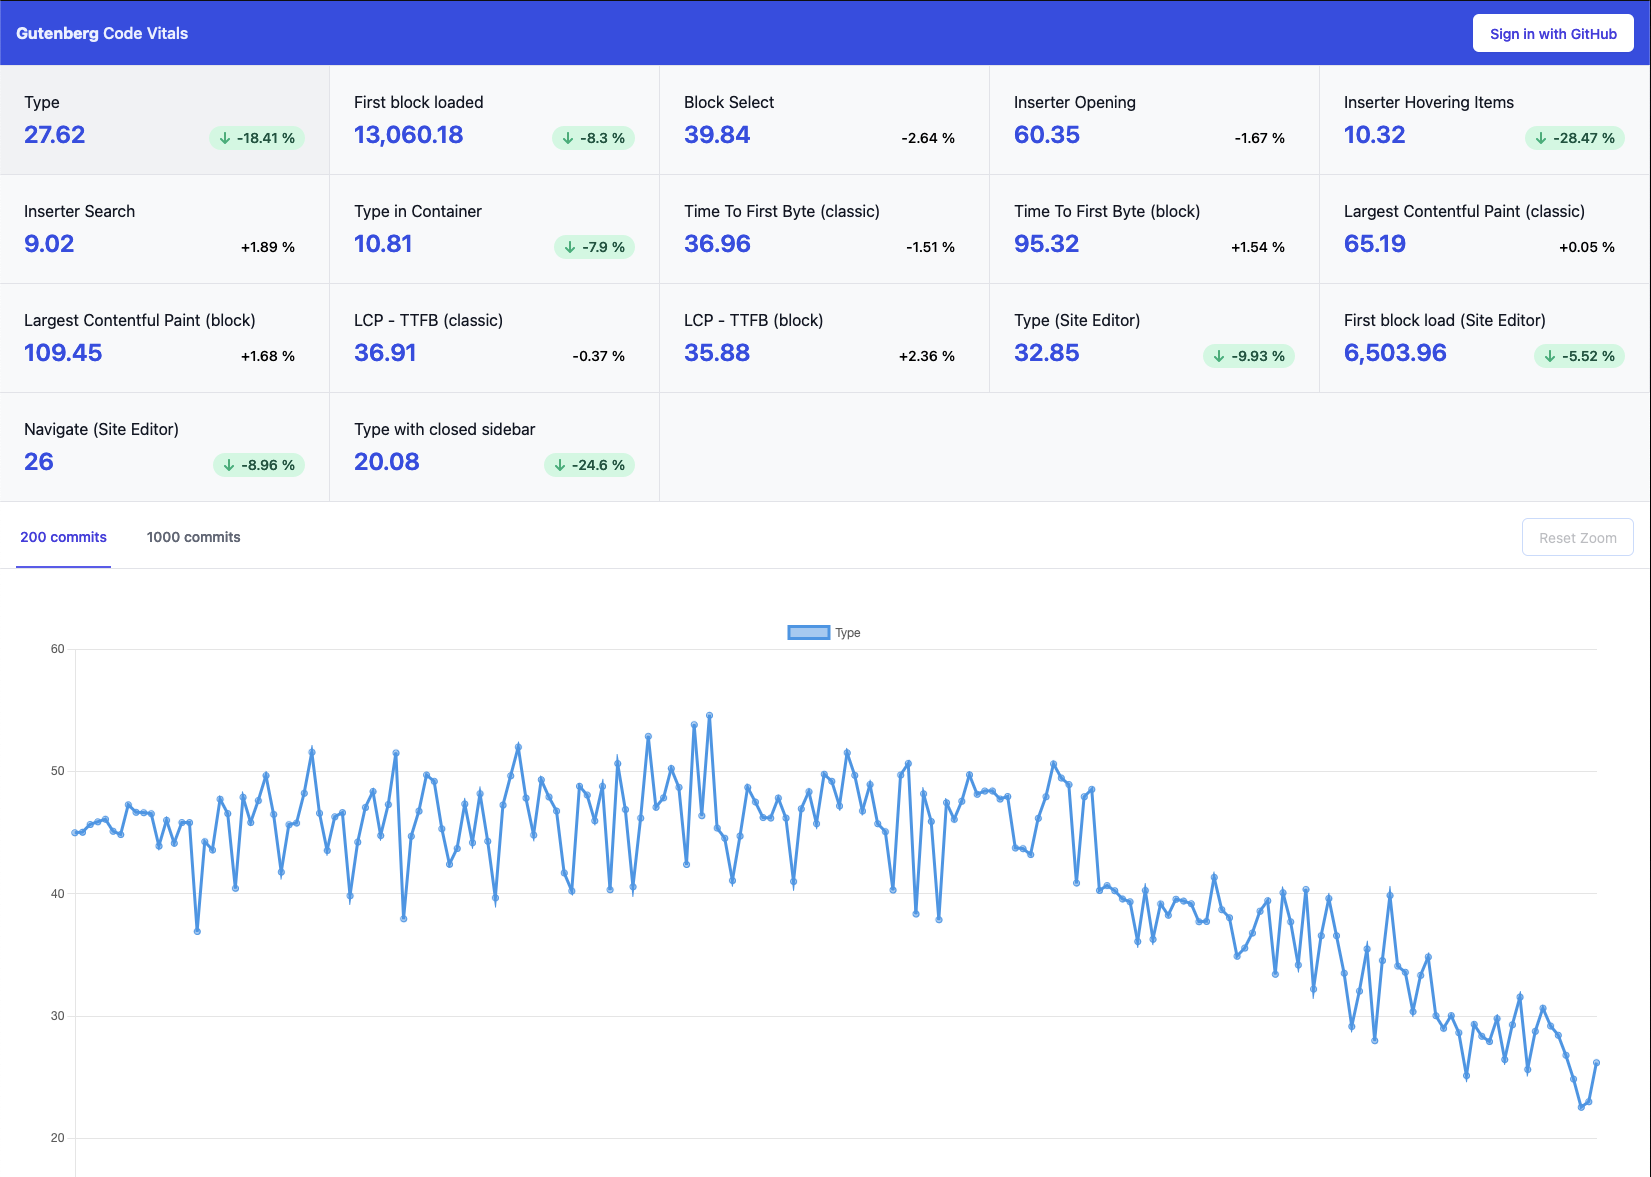Click the -1.67 % change text
Screen dimensions: 1651x1177
1260,138
